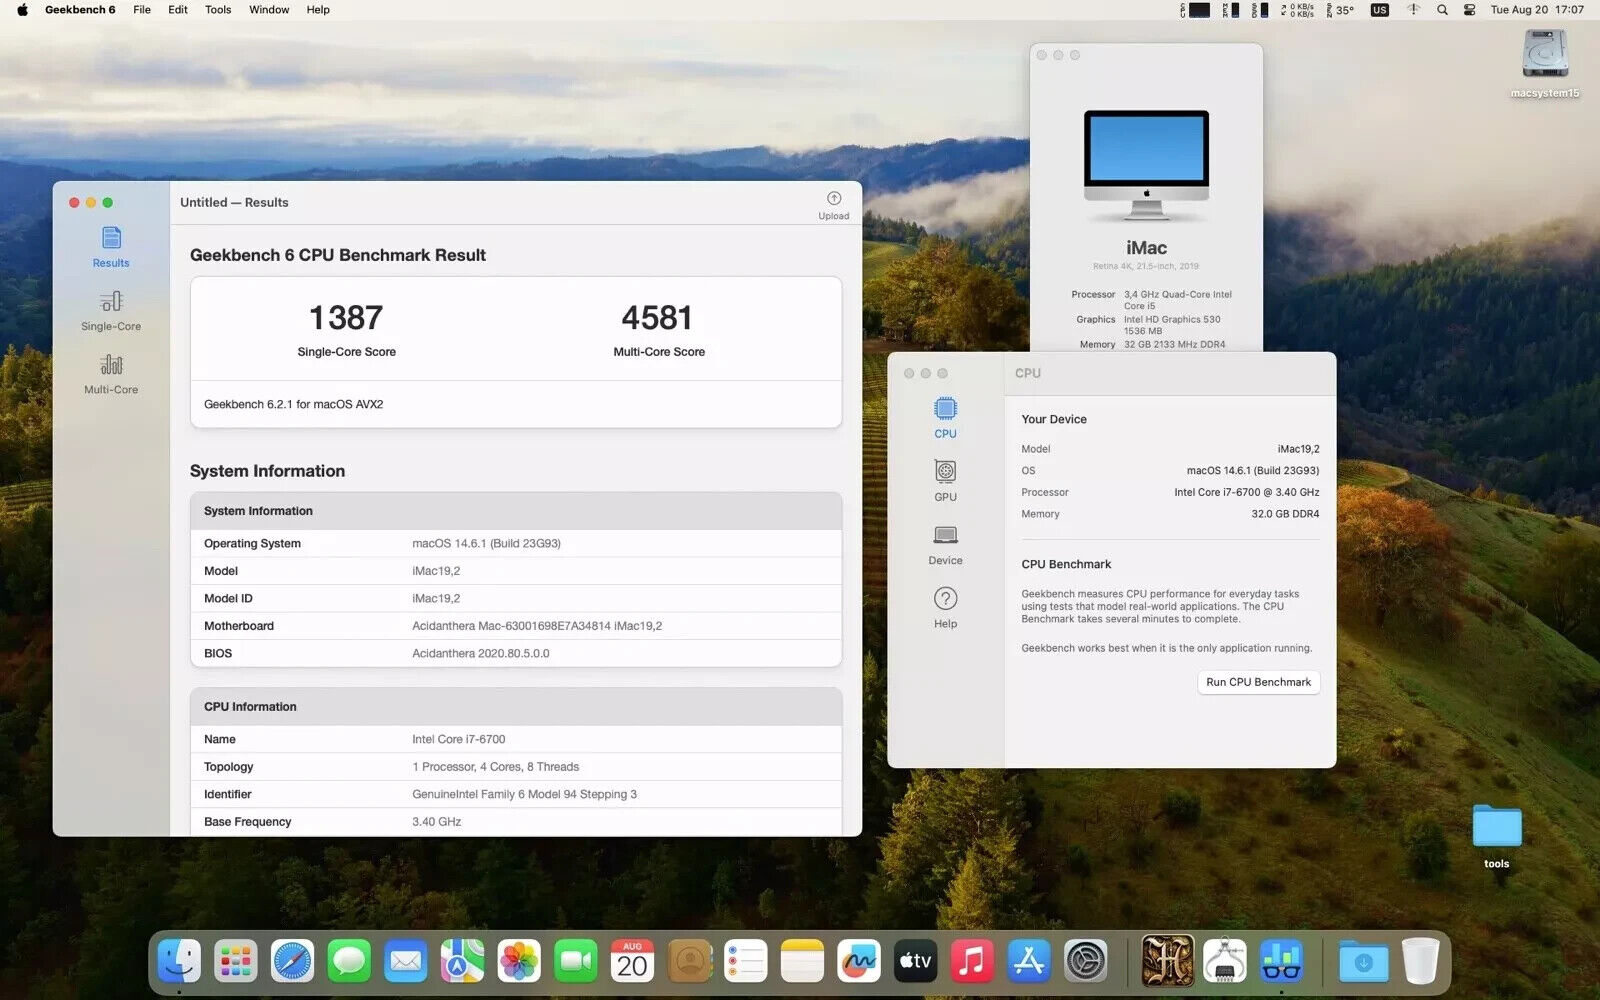
Task: Open the Trash in the dock
Action: 1420,962
